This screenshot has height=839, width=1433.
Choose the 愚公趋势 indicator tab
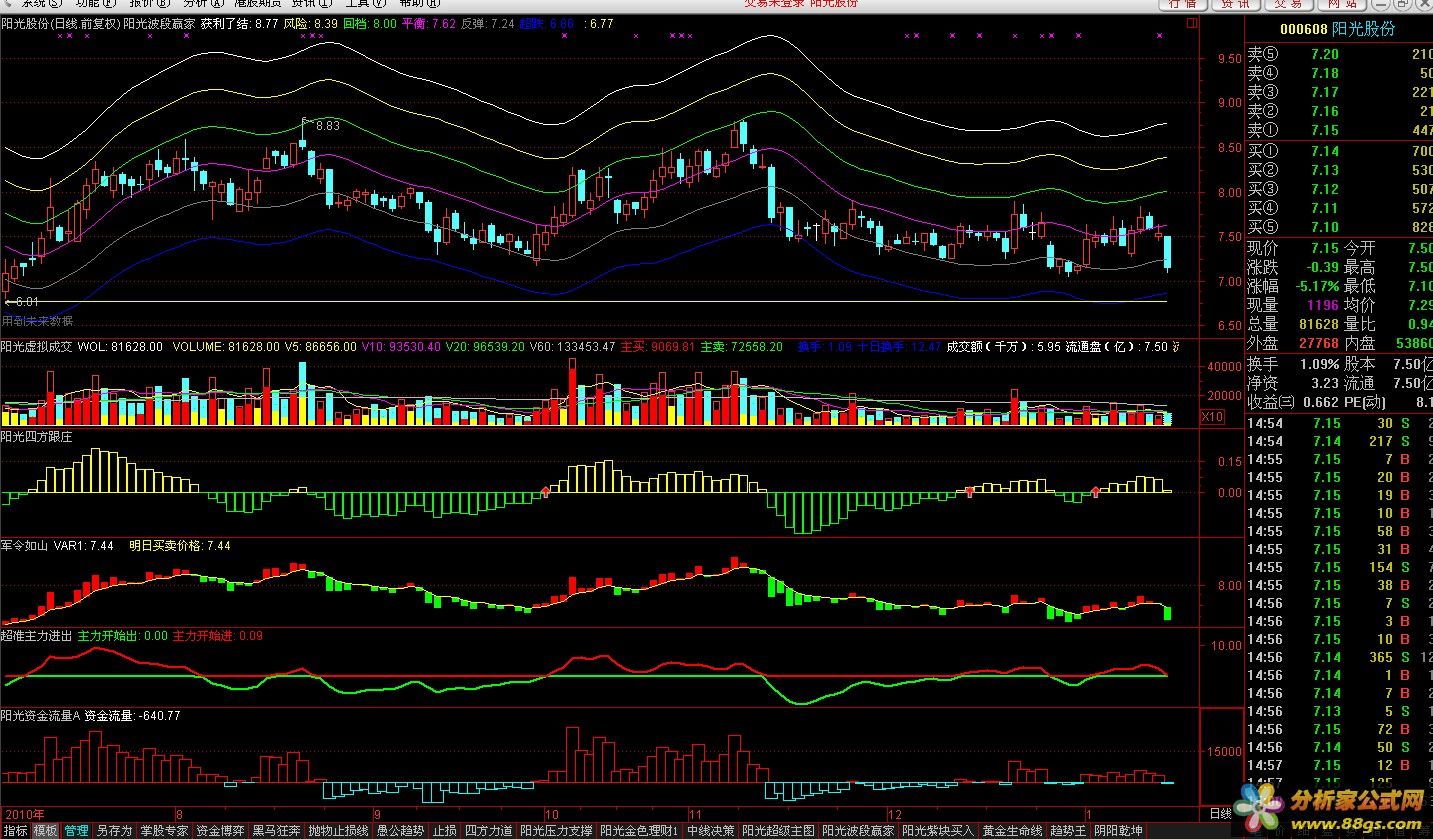(400, 831)
